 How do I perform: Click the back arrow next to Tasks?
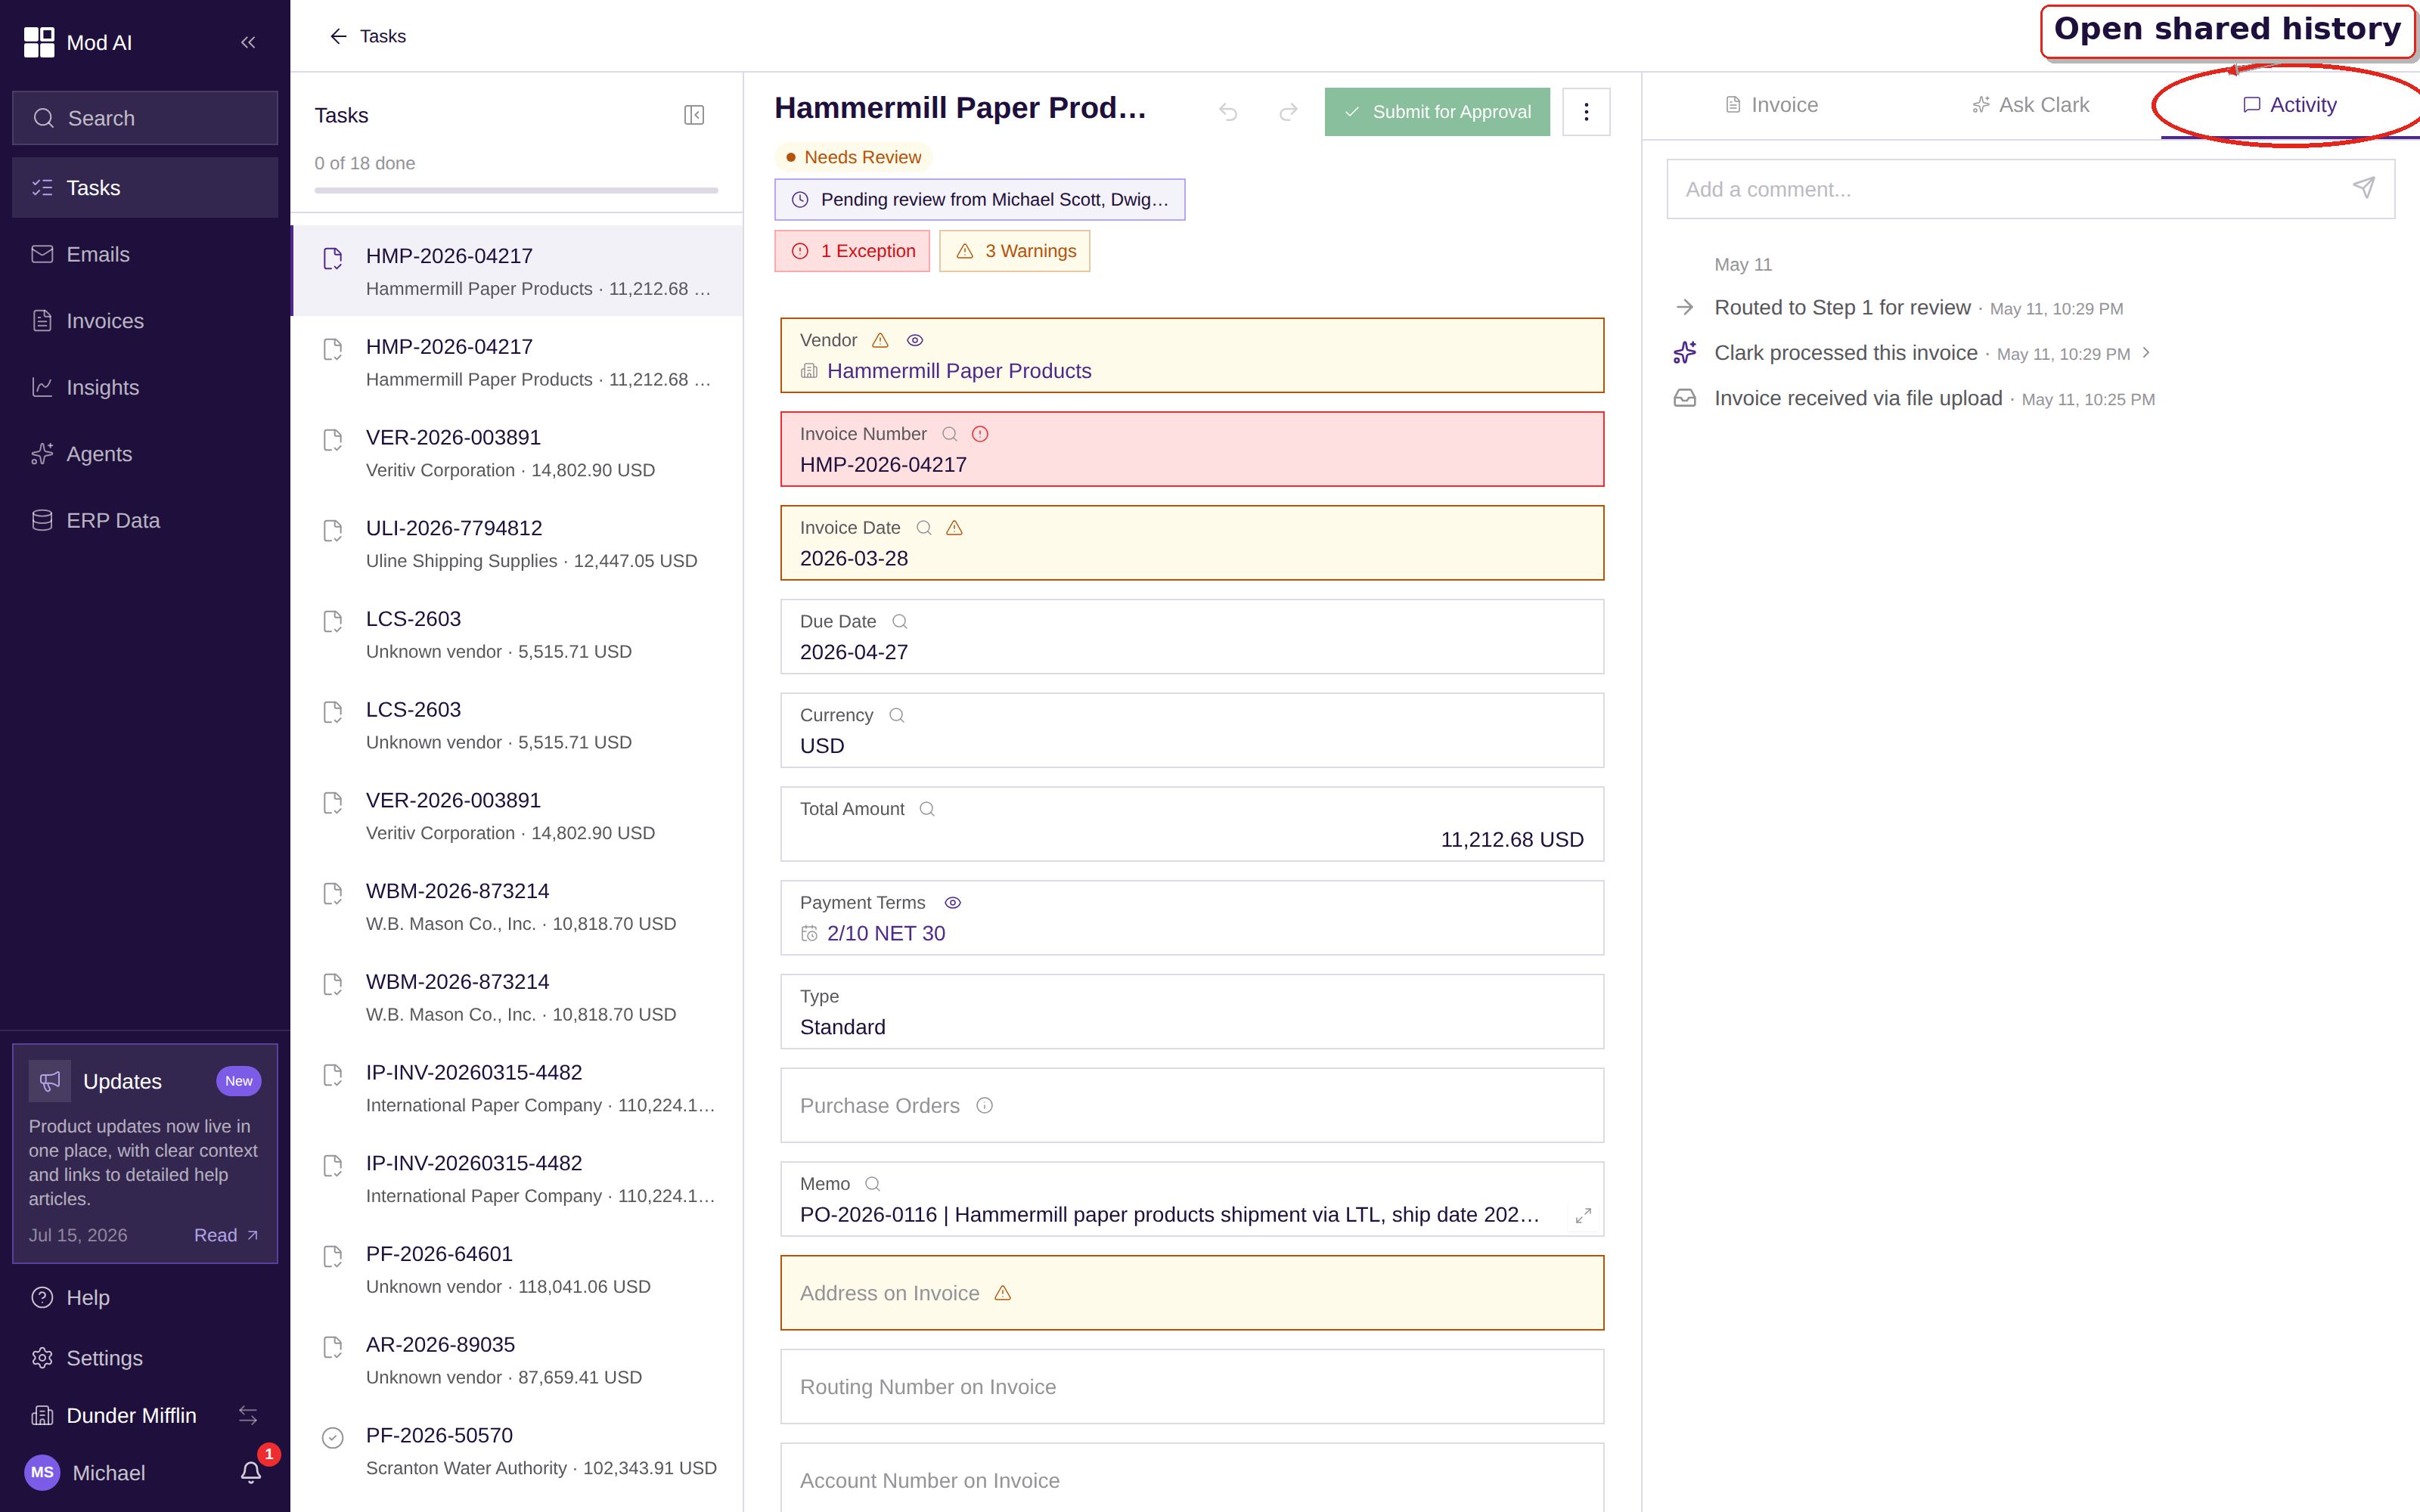pyautogui.click(x=338, y=36)
